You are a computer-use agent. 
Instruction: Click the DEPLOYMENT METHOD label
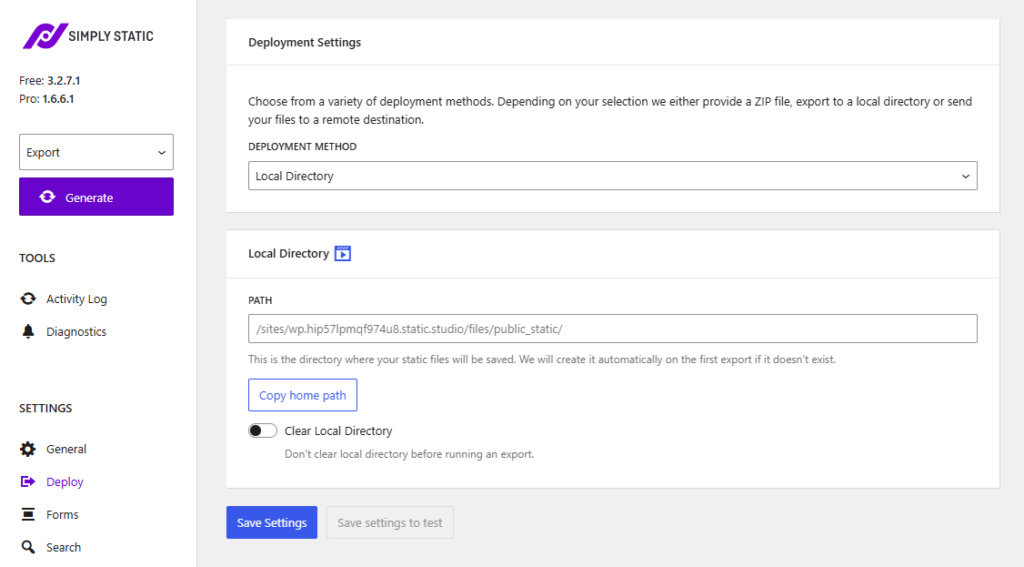click(302, 146)
